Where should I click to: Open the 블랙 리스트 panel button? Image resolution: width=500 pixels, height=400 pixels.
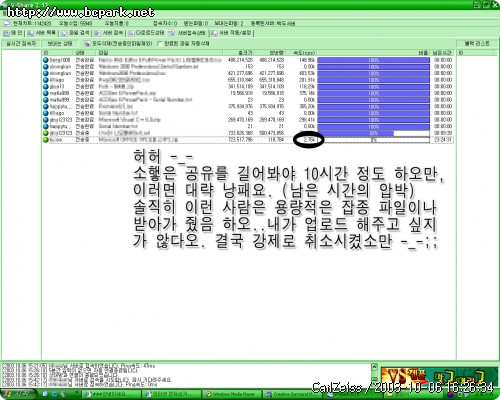pos(477,43)
